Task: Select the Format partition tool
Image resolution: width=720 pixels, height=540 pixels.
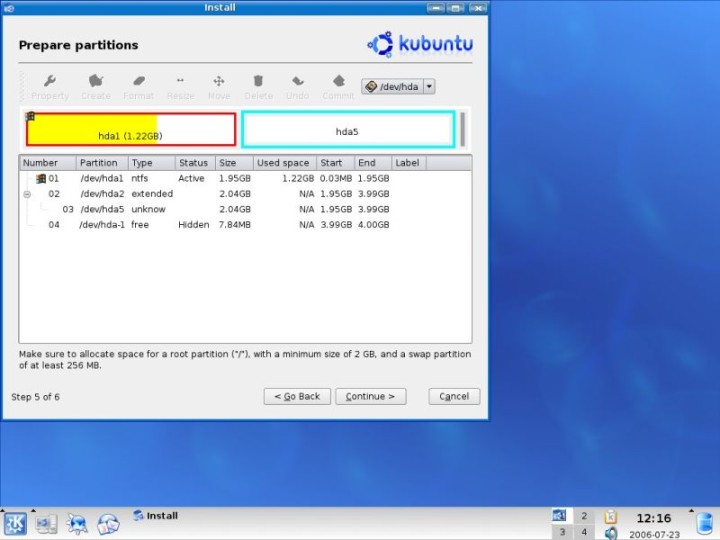Action: pyautogui.click(x=138, y=82)
